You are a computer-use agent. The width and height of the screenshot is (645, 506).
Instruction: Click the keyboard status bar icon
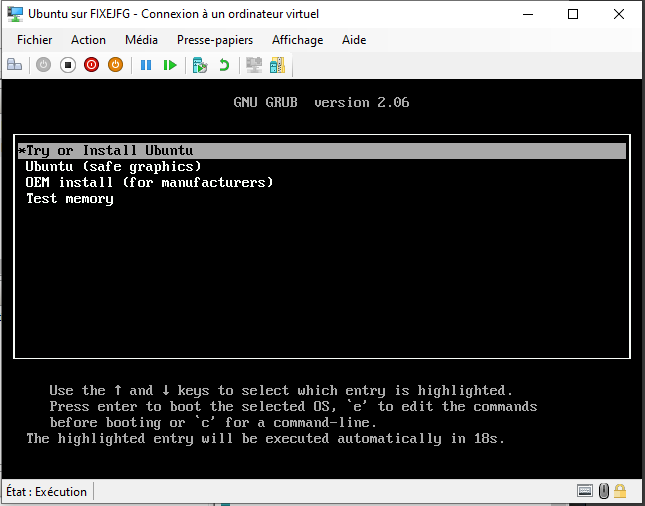tap(585, 491)
